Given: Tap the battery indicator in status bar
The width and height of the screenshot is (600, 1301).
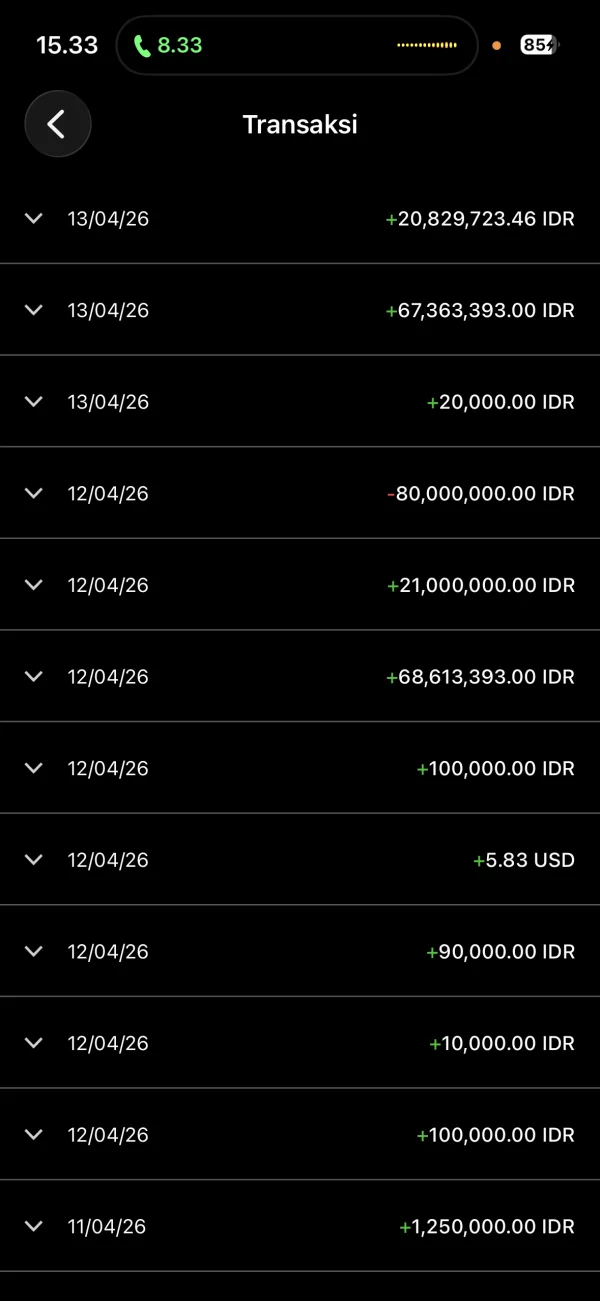Looking at the screenshot, I should coord(539,45).
